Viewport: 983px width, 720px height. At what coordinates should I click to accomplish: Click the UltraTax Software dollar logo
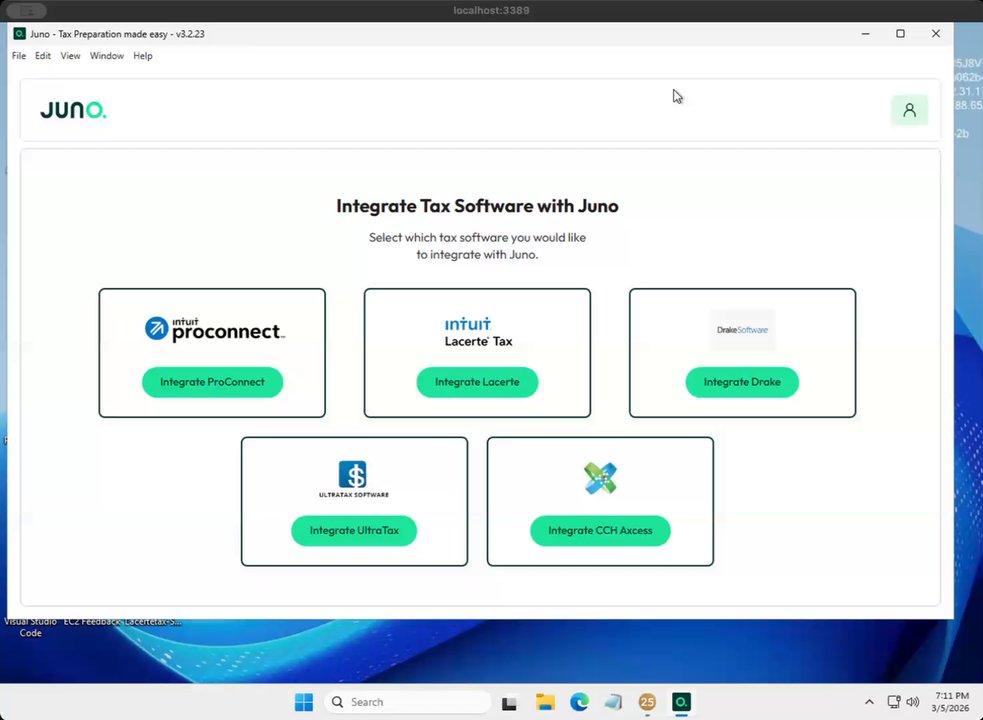coord(354,479)
